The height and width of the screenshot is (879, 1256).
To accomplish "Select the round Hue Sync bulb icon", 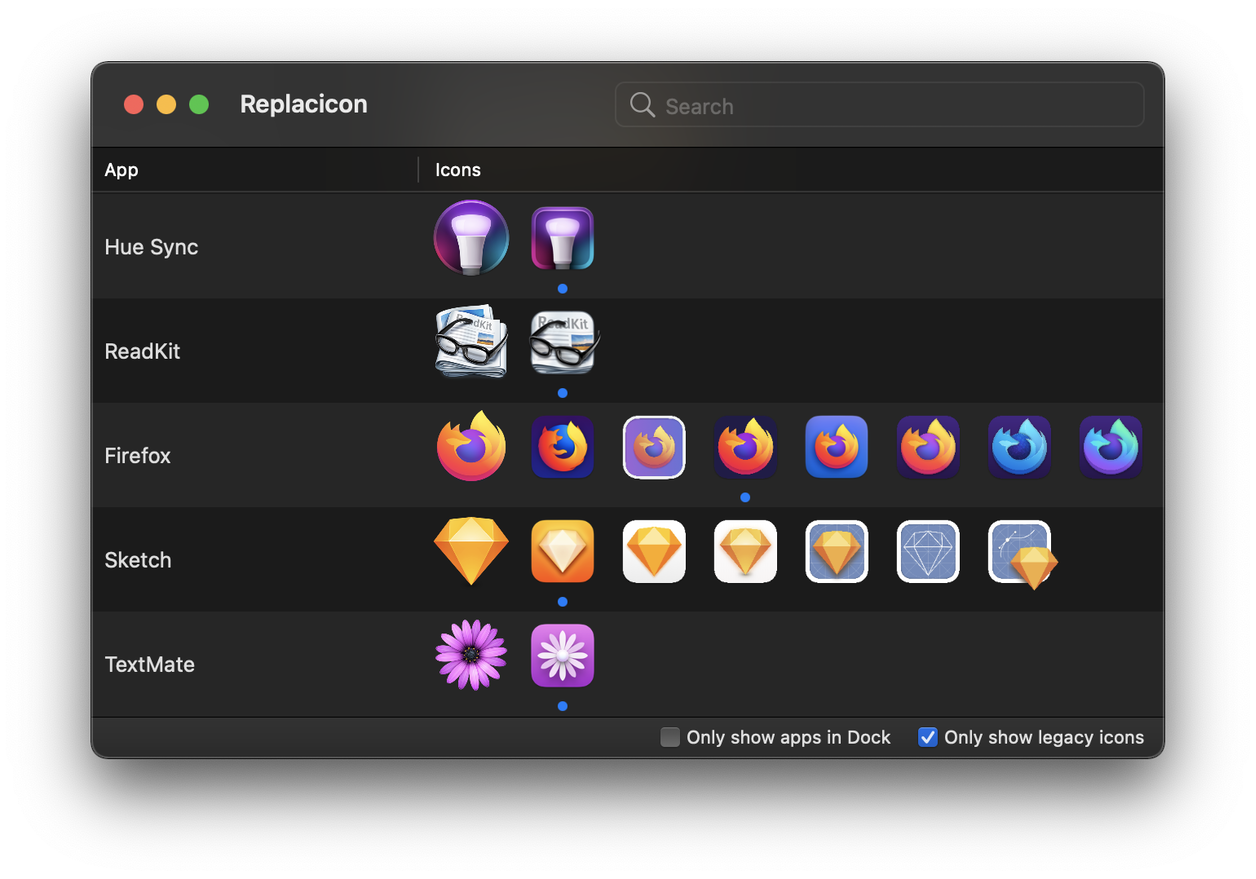I will [x=471, y=238].
